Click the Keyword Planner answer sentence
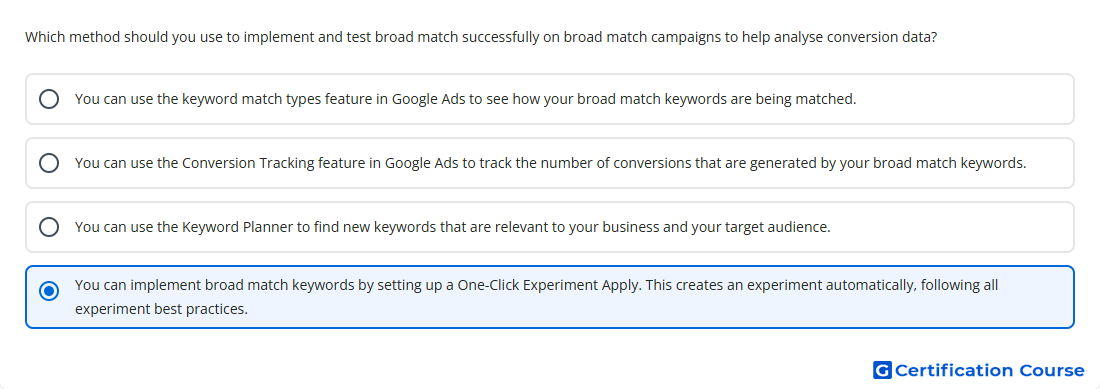1100x389 pixels. coord(452,227)
